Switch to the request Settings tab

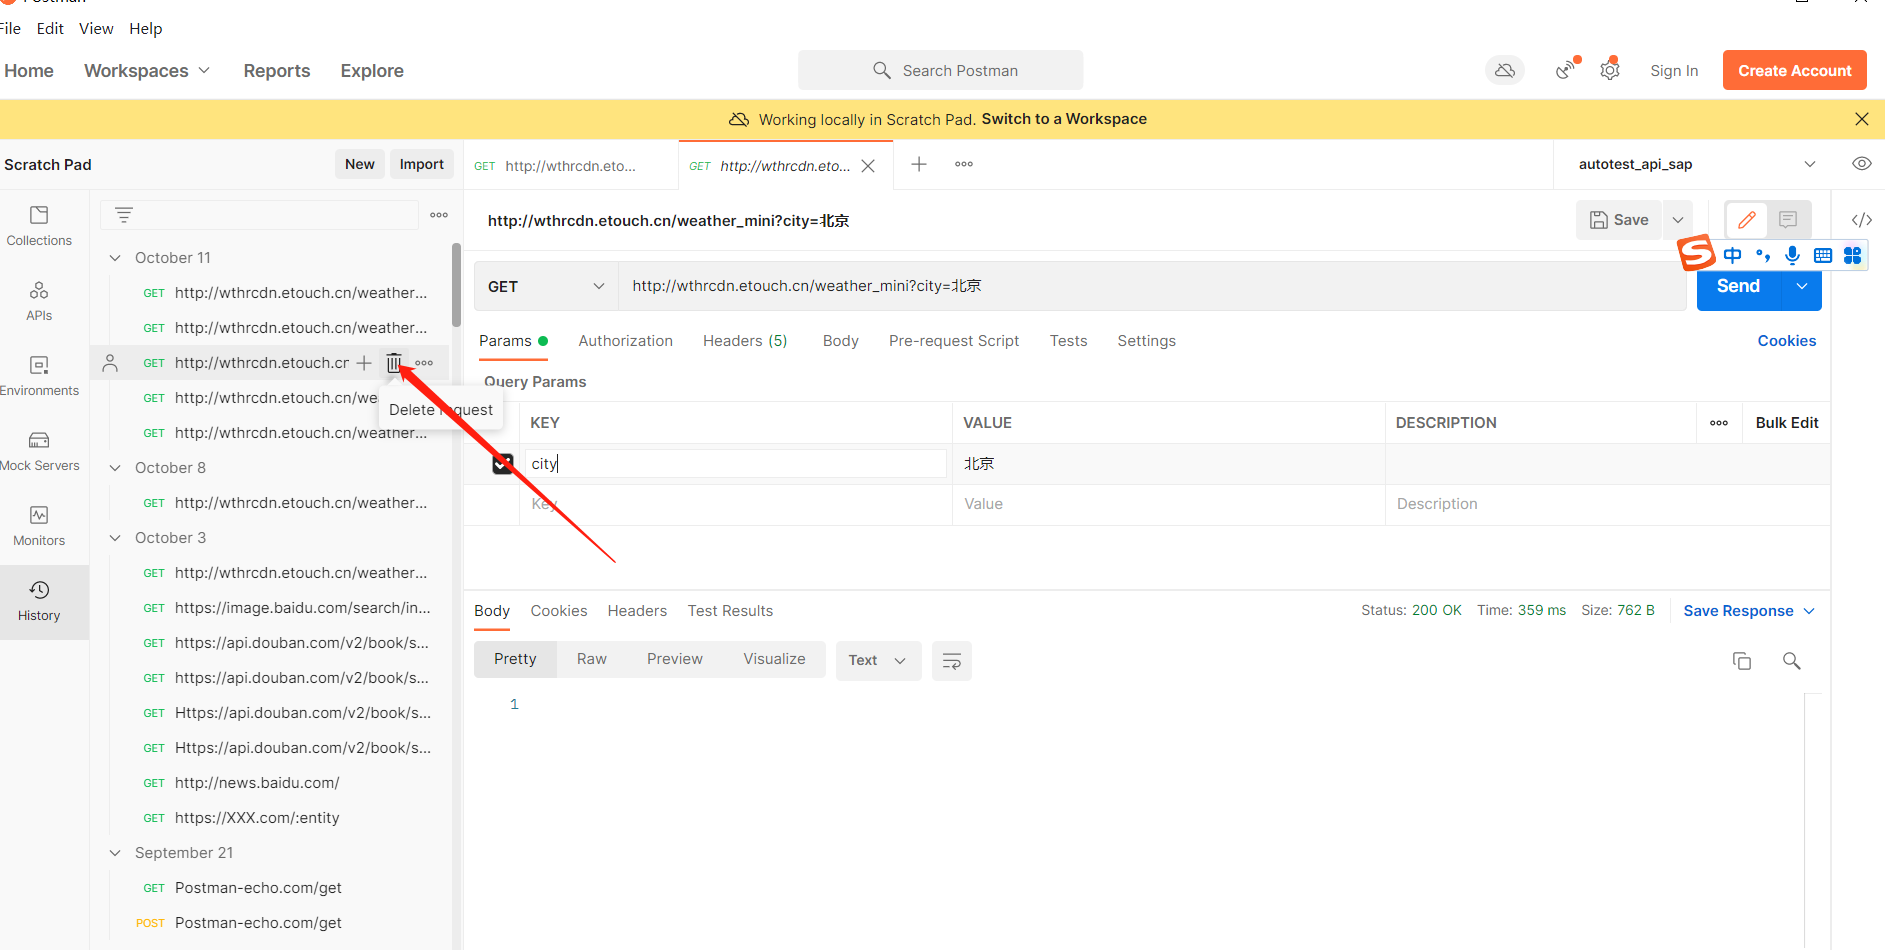(x=1146, y=341)
